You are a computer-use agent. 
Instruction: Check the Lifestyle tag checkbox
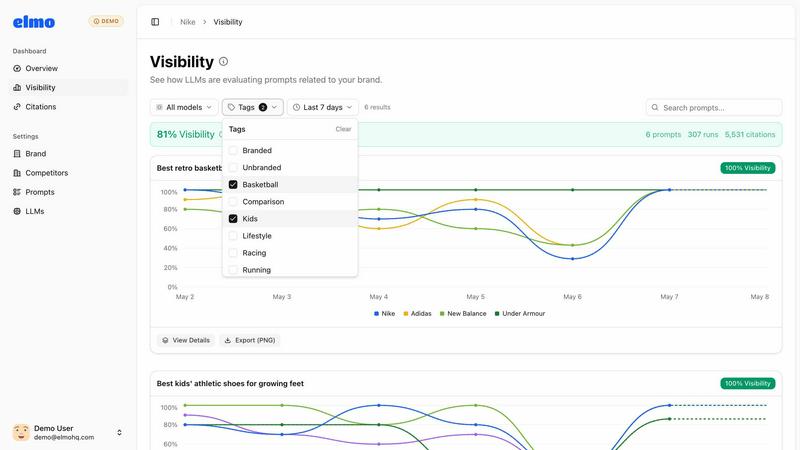pyautogui.click(x=233, y=236)
